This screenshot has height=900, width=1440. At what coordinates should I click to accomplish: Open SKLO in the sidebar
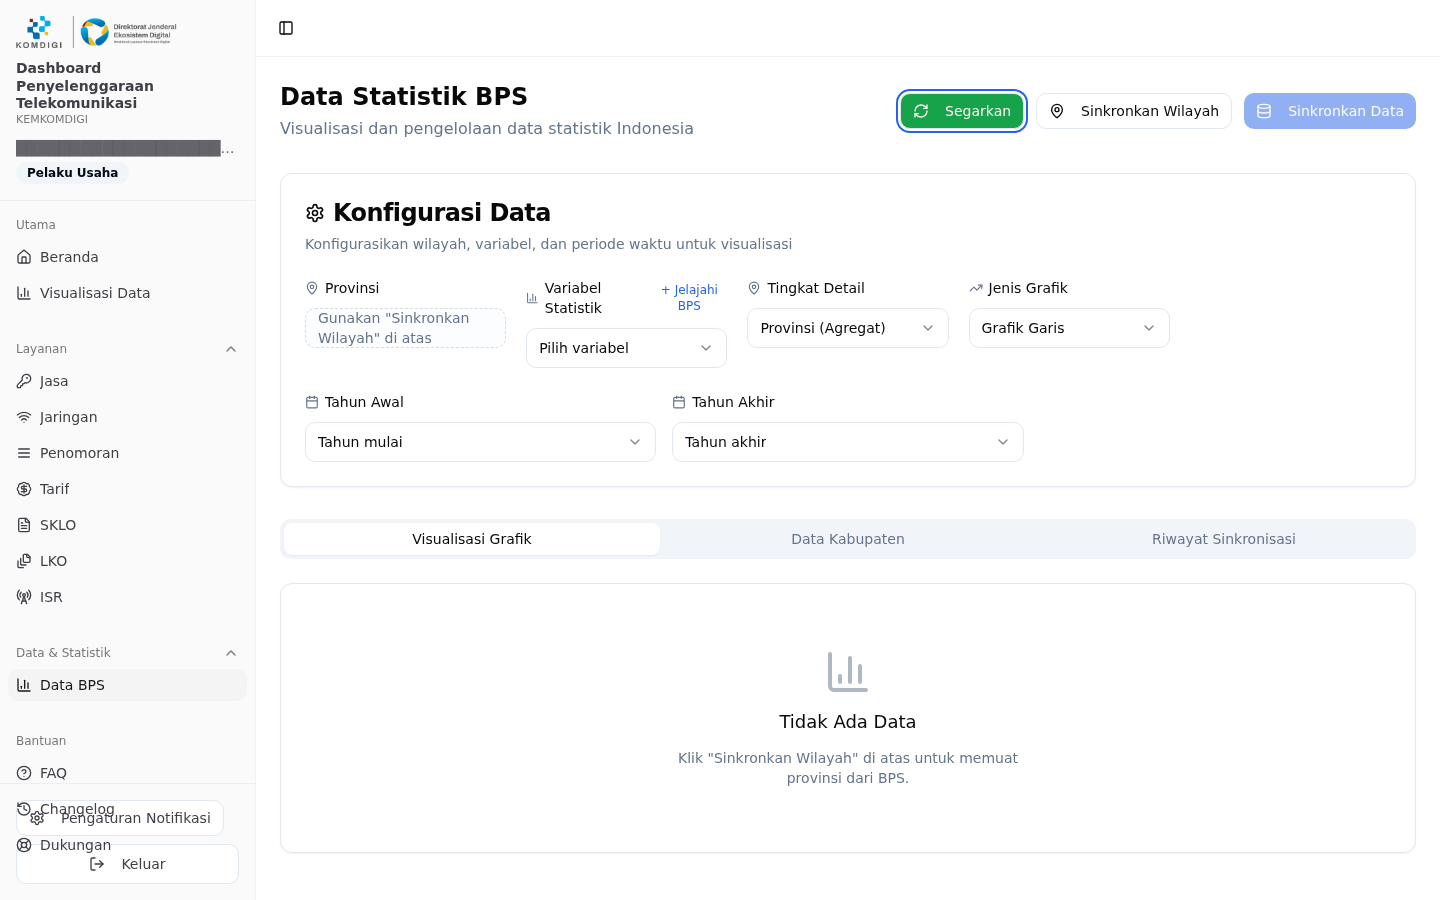point(127,525)
